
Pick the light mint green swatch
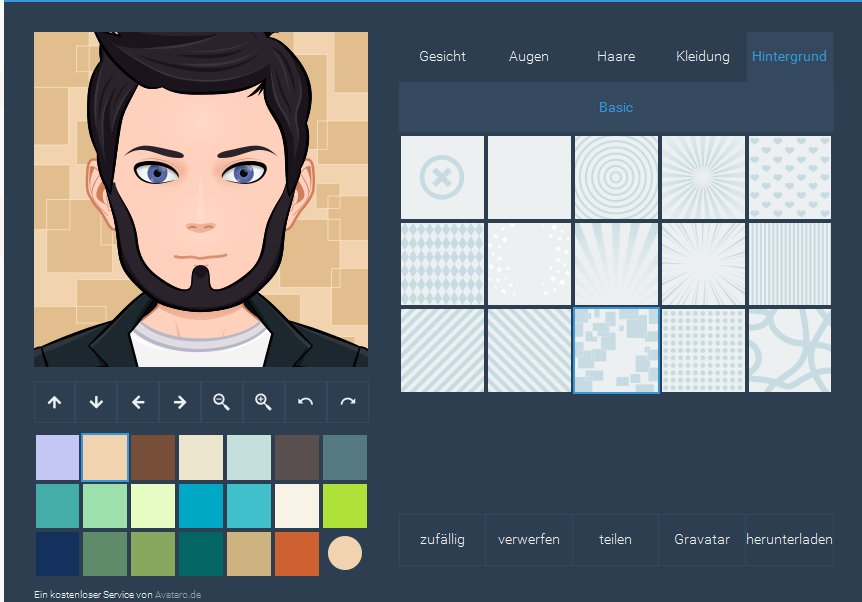coord(105,506)
